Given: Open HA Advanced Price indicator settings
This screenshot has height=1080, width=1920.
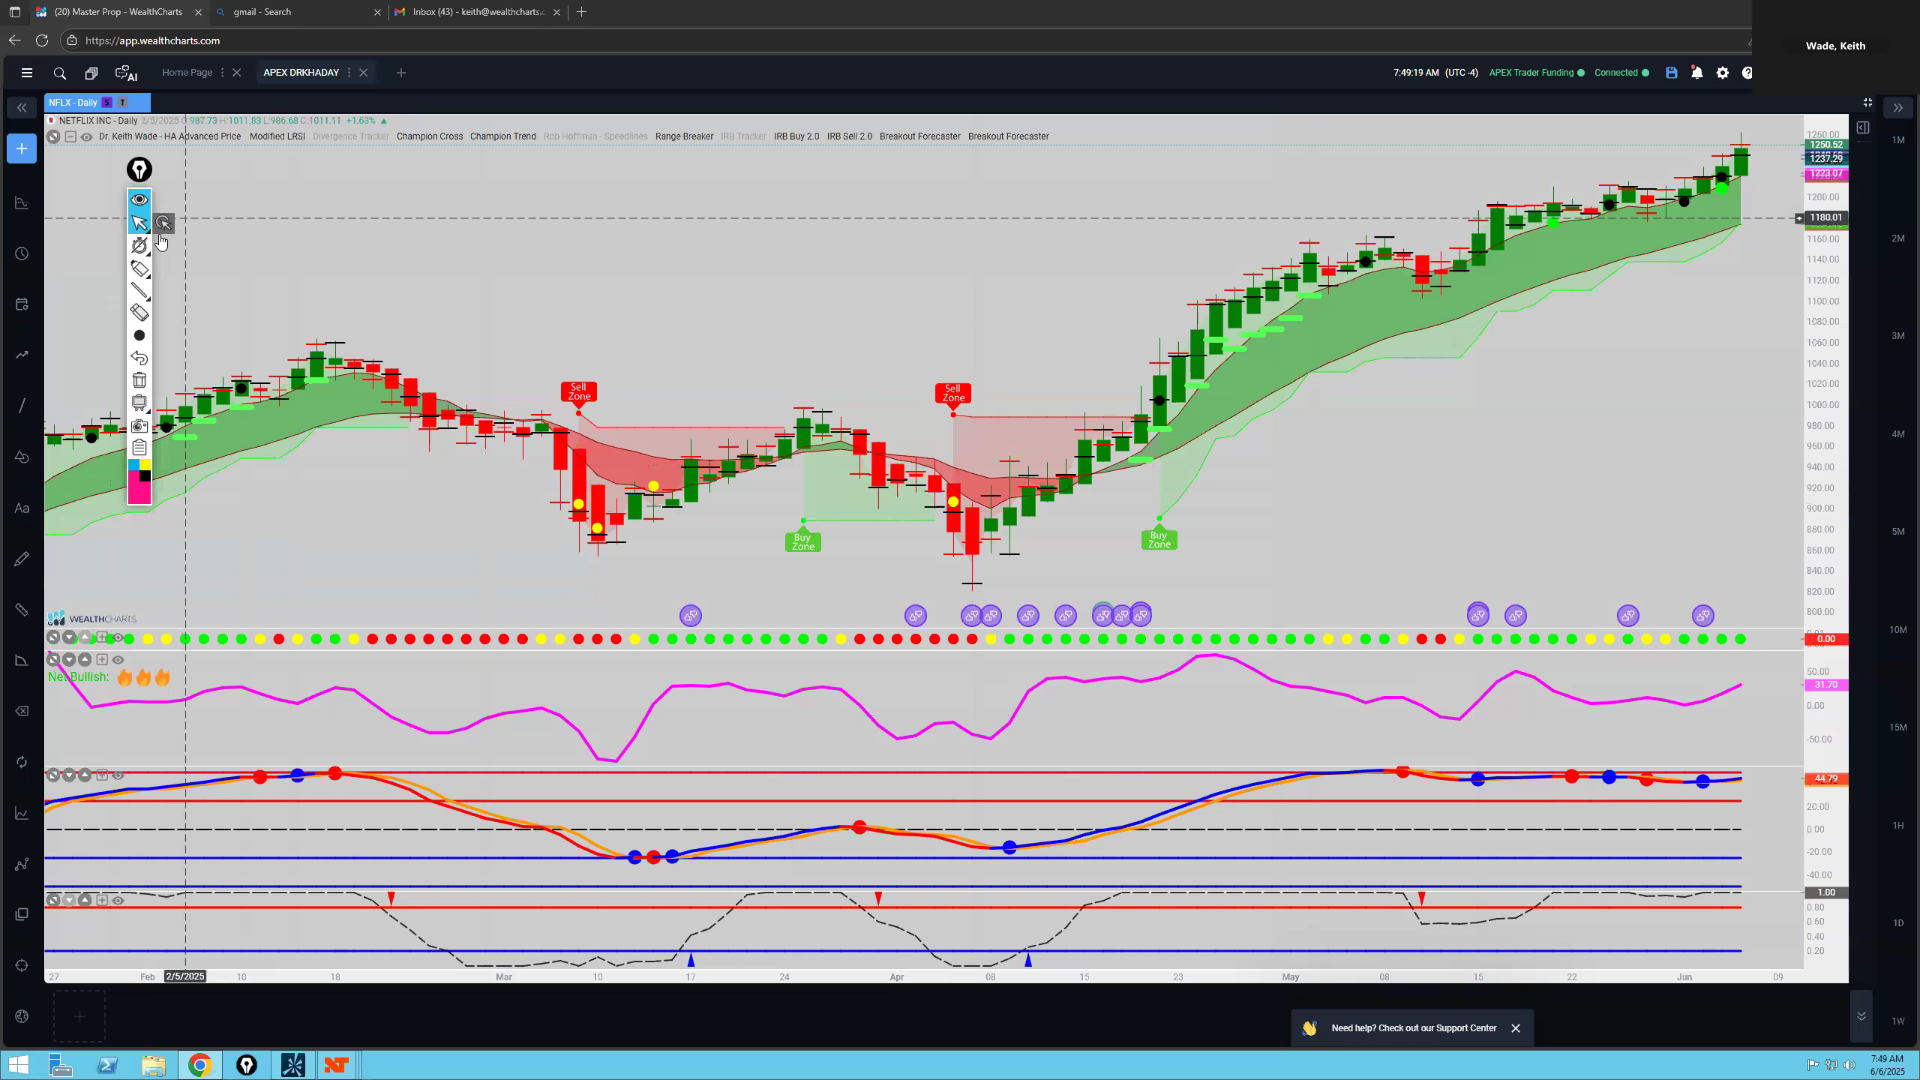Looking at the screenshot, I should coord(170,137).
